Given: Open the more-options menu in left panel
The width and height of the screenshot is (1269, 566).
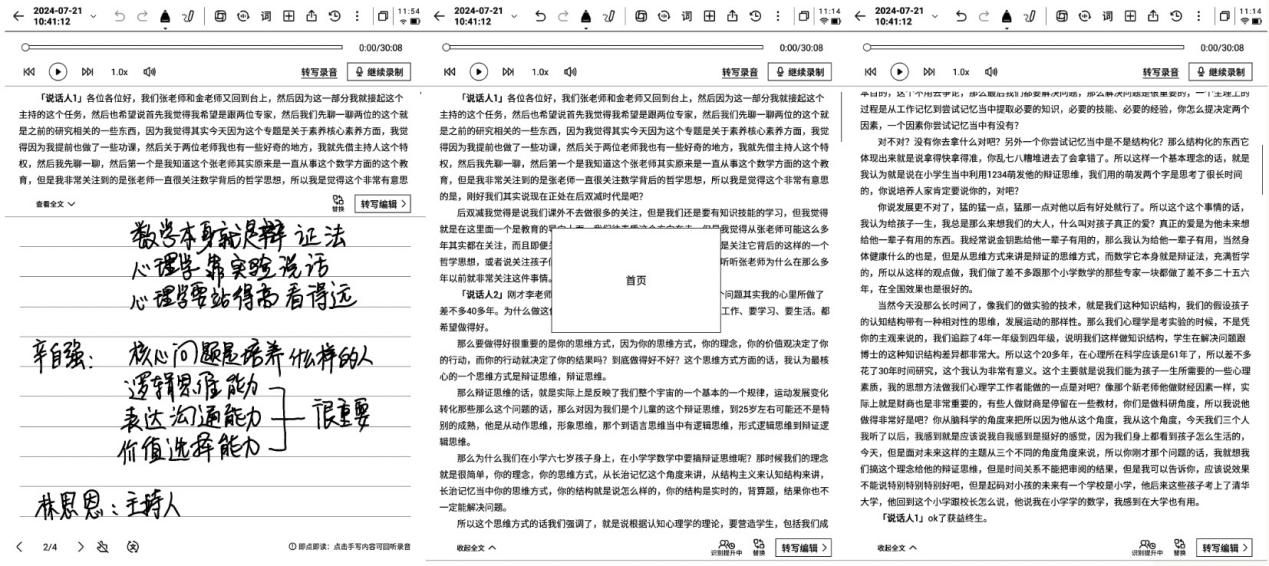Looking at the screenshot, I should (x=355, y=16).
